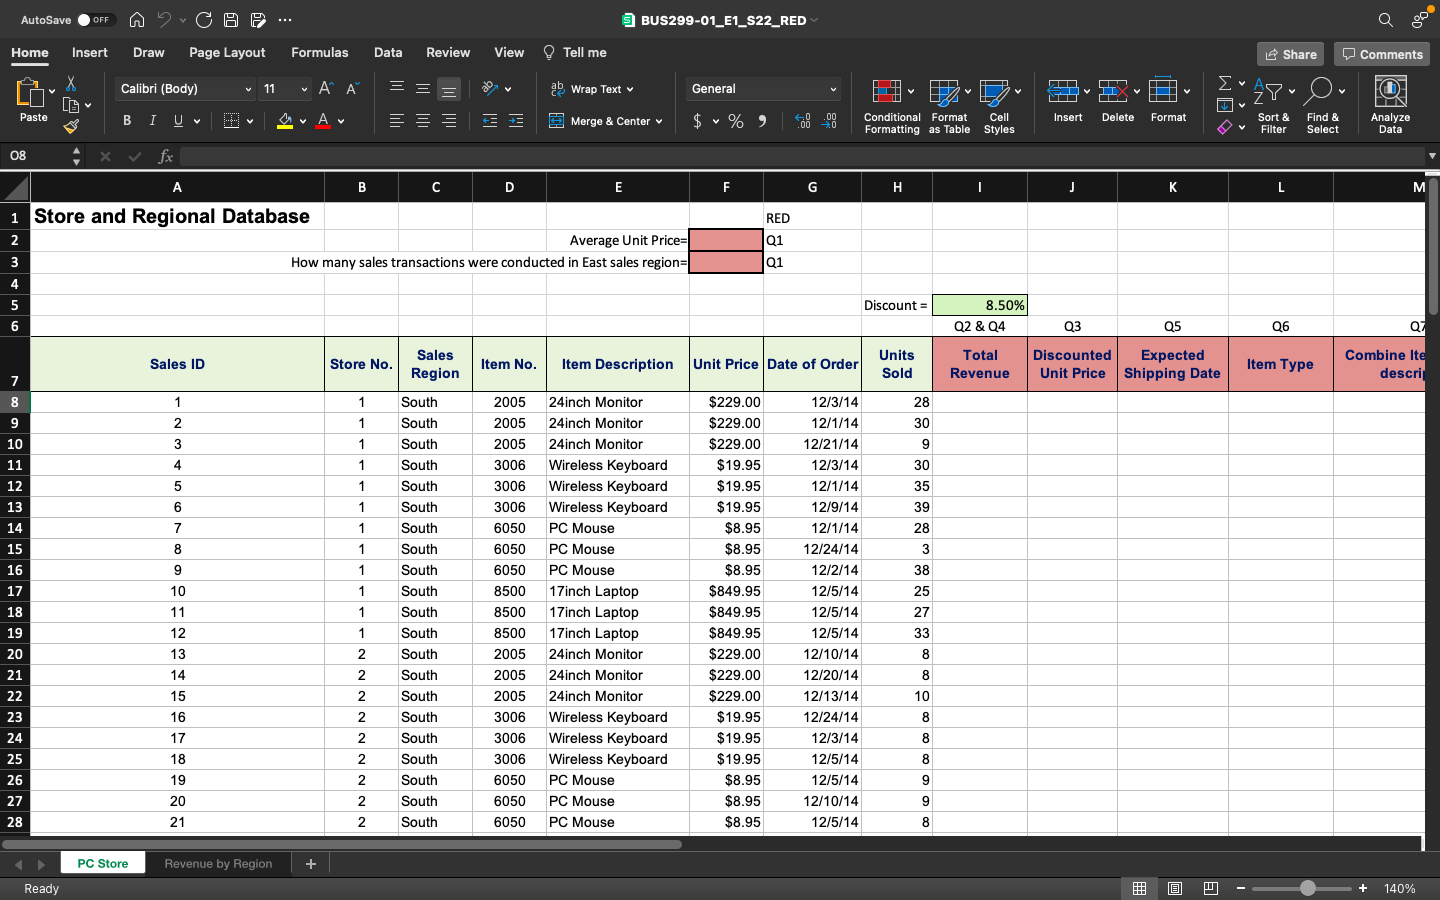The image size is (1440, 900).
Task: Open the Comments panel
Action: [1382, 54]
